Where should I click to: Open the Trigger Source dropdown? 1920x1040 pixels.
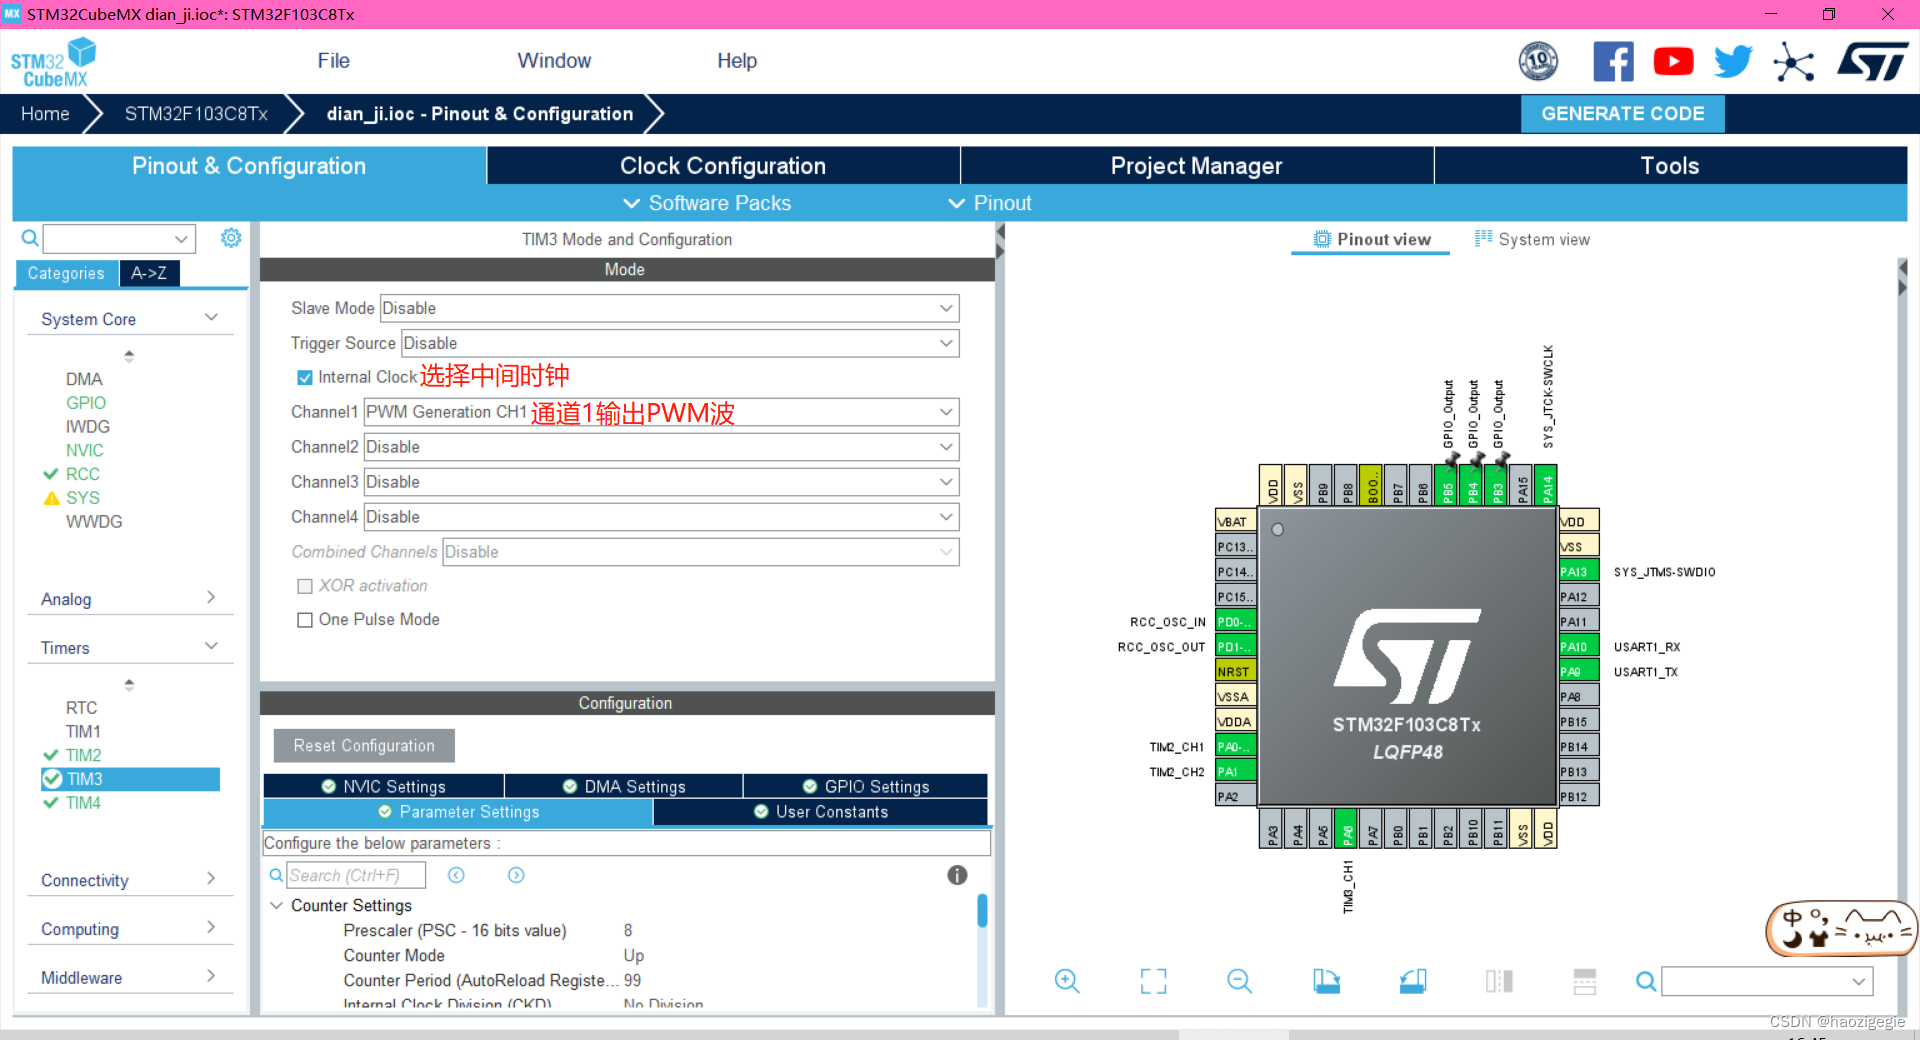pos(679,343)
